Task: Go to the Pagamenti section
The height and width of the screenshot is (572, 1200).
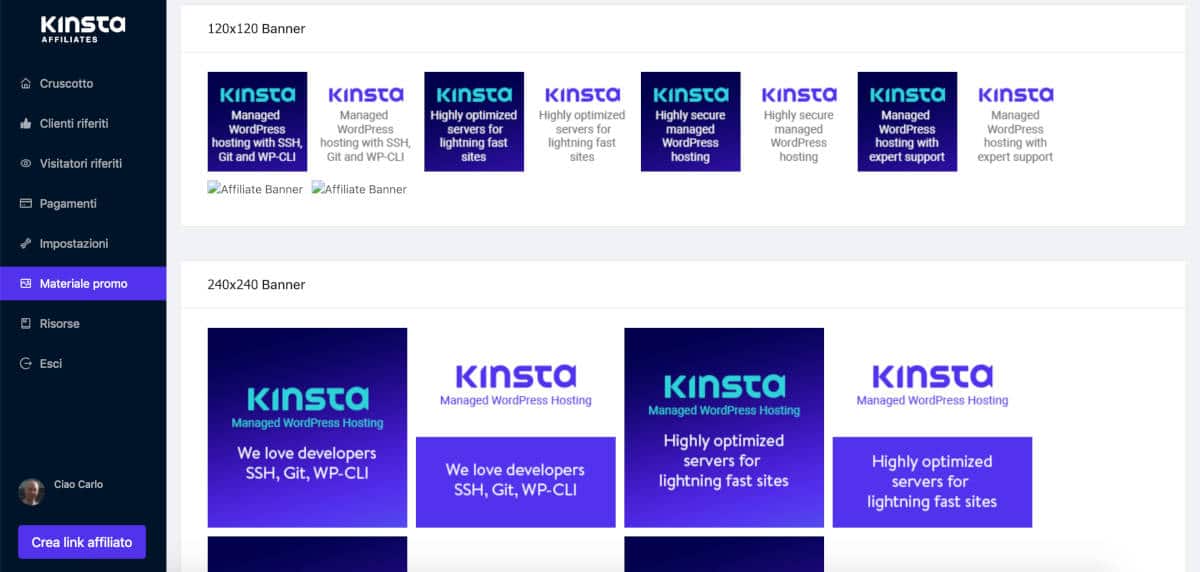Action: 68,204
